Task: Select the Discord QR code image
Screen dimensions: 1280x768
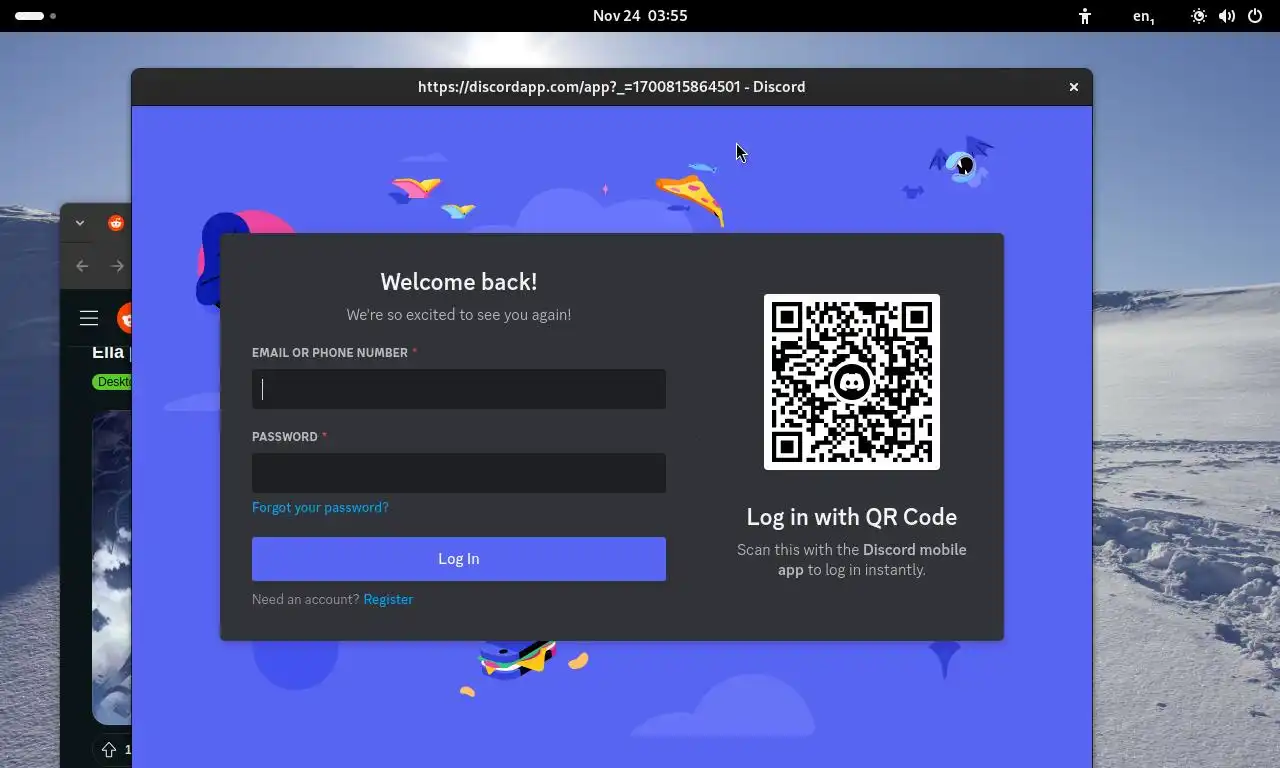Action: [x=852, y=382]
